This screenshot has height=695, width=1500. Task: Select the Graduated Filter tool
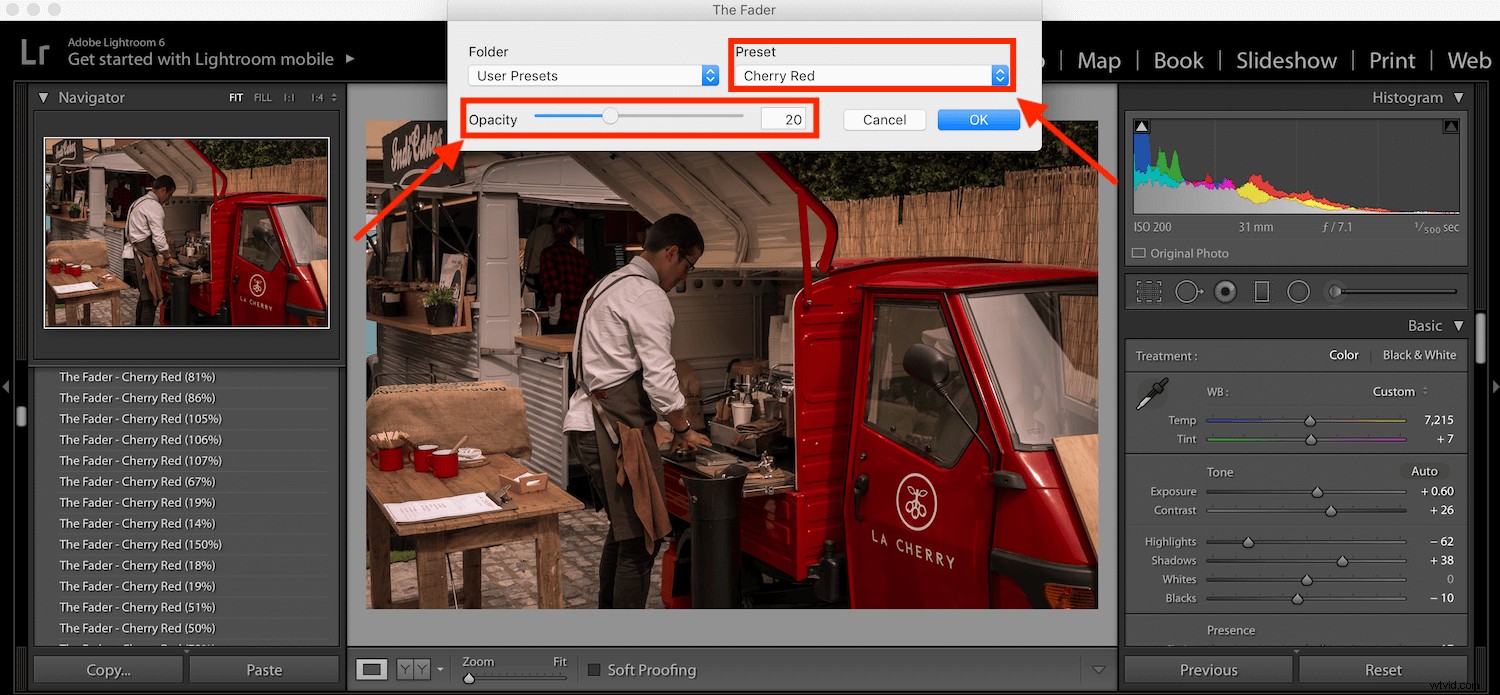(x=1260, y=291)
